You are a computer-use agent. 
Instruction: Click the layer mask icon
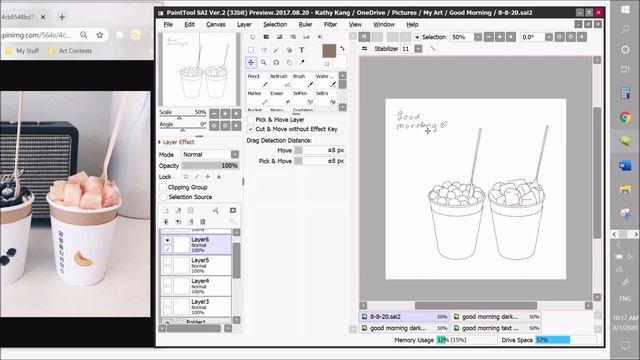(233, 210)
